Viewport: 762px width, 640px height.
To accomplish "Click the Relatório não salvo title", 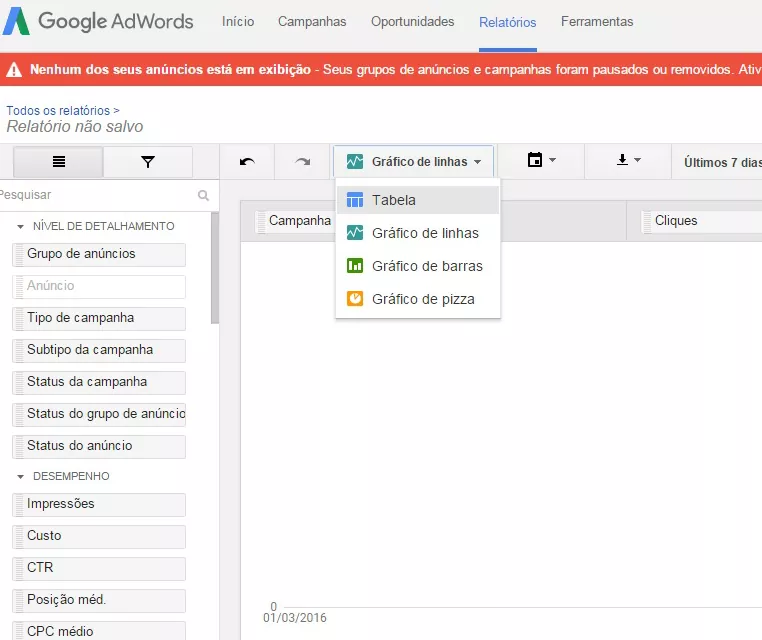I will pos(75,126).
